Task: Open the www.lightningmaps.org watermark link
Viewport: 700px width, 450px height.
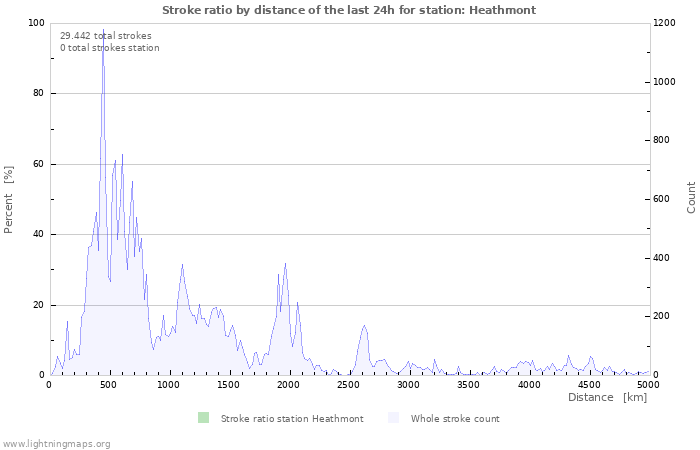Action: click(x=56, y=443)
